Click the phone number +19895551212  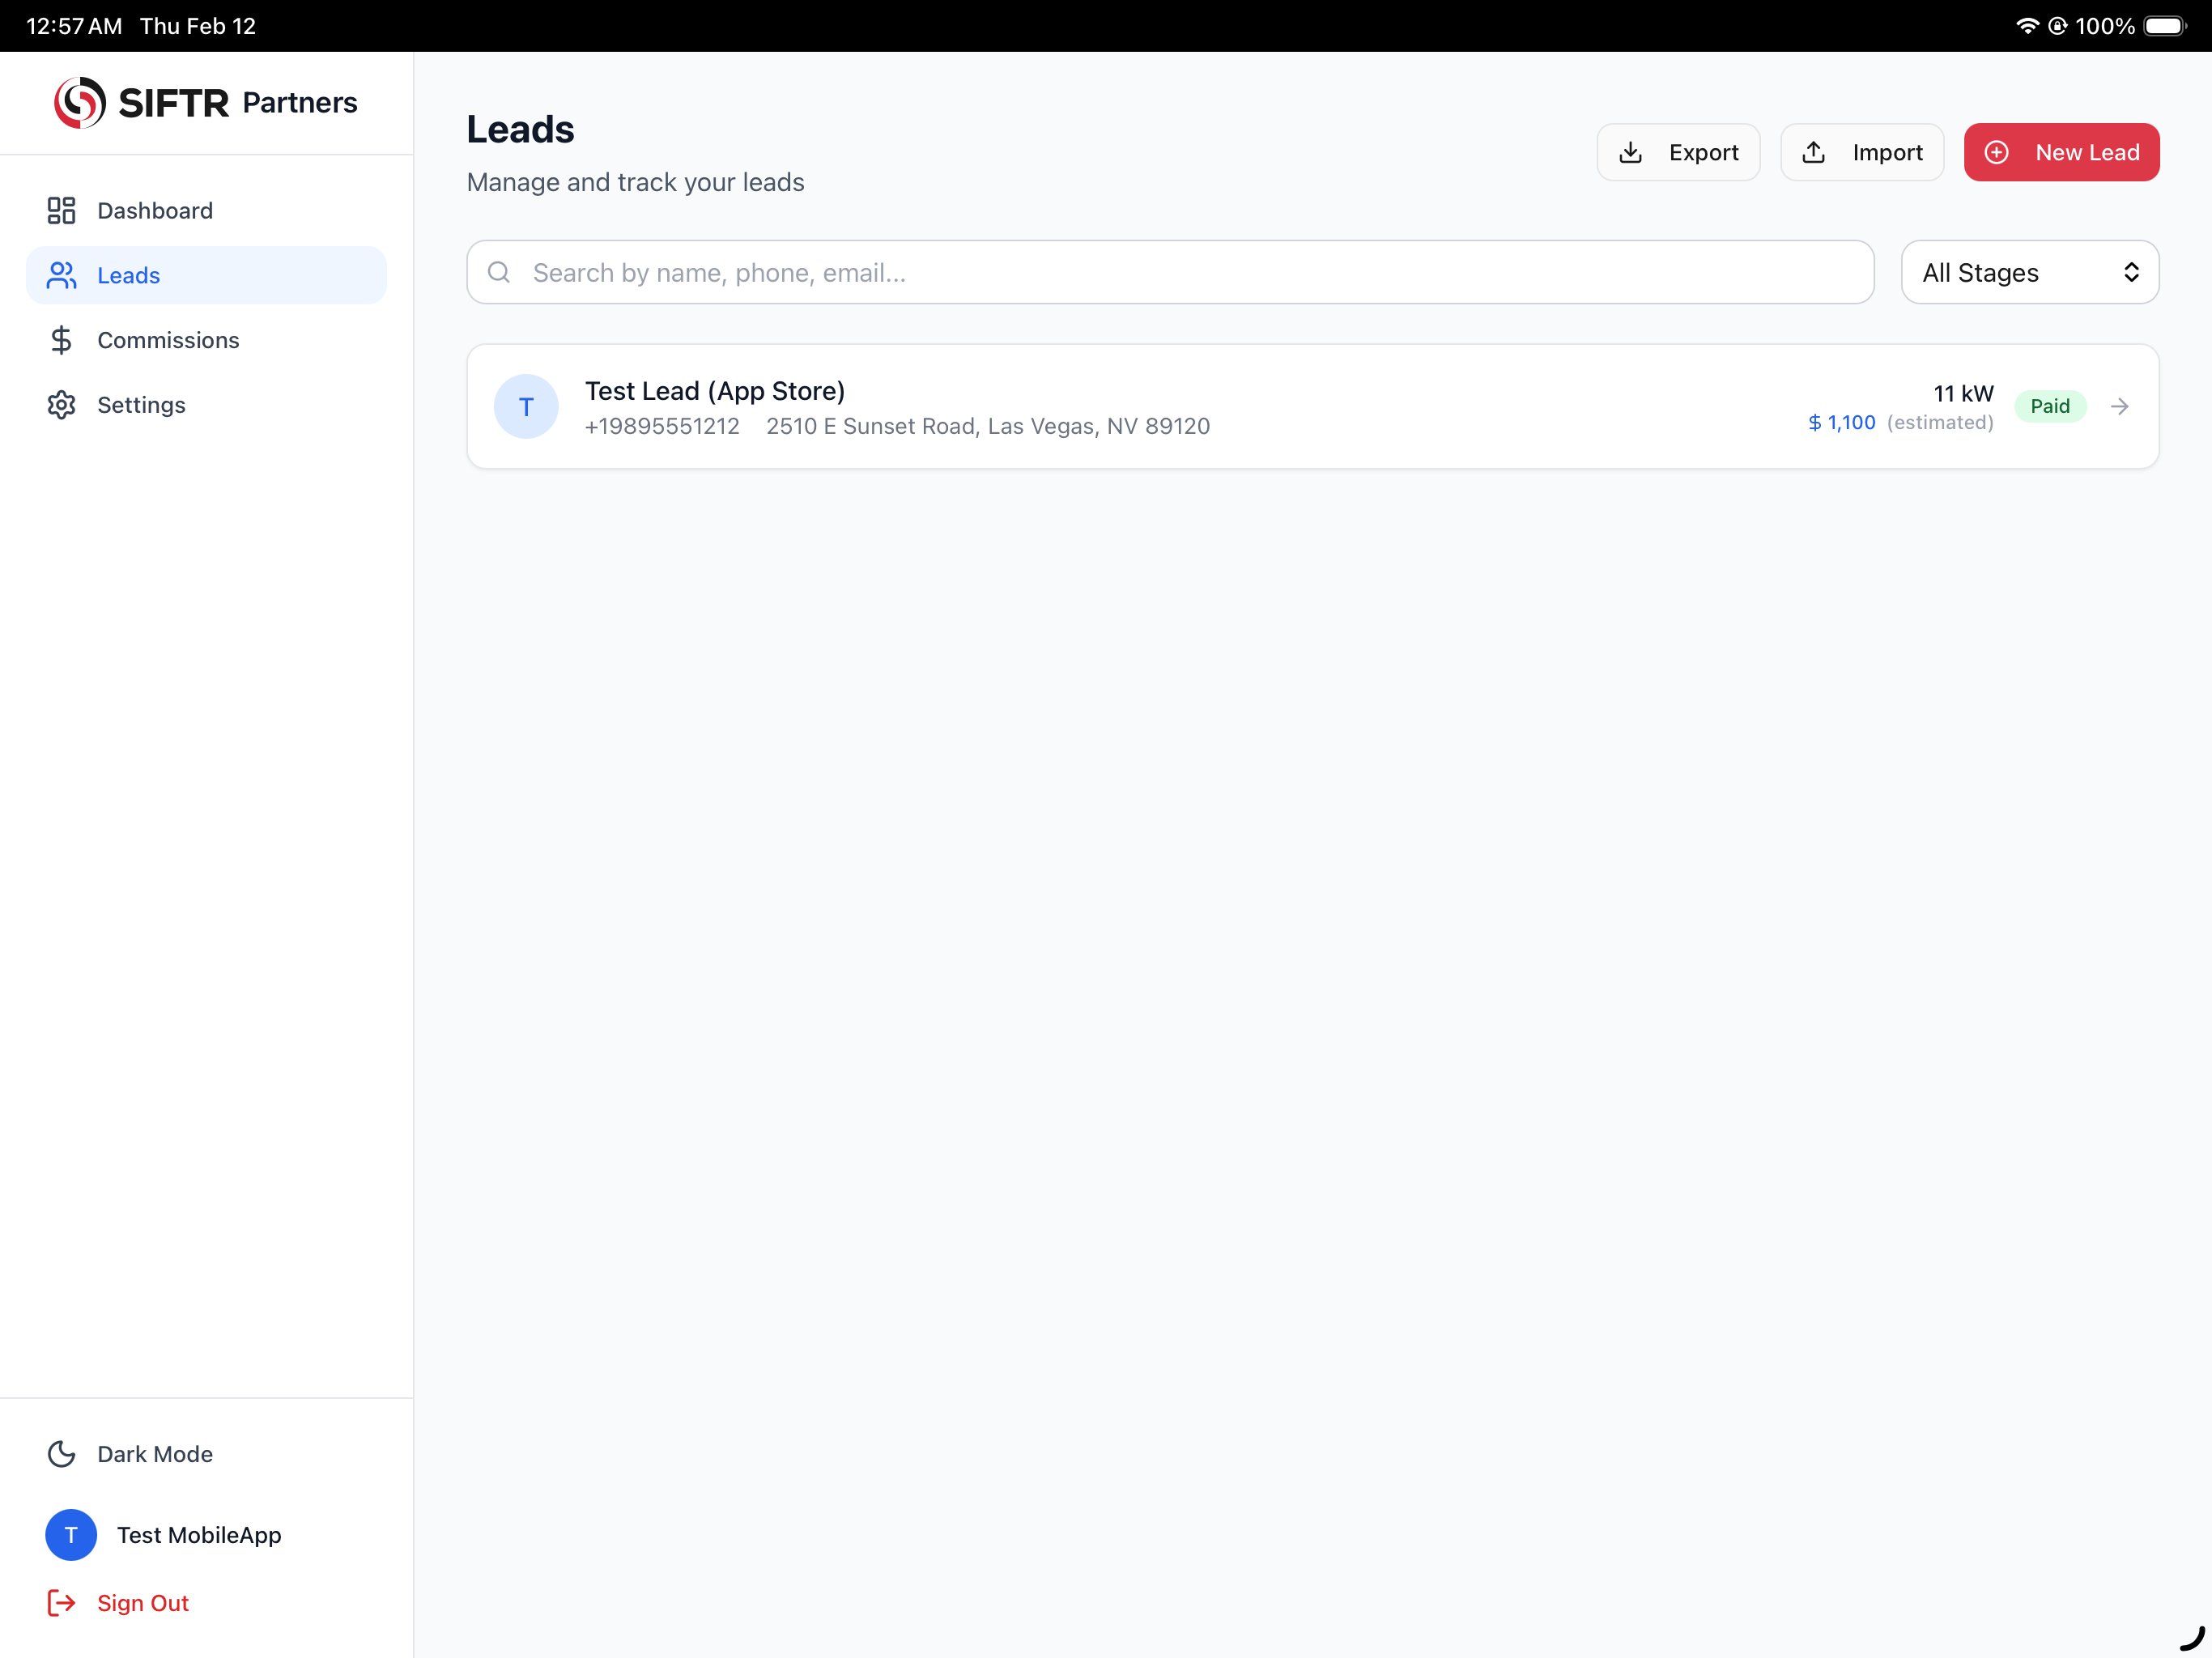[x=662, y=426]
